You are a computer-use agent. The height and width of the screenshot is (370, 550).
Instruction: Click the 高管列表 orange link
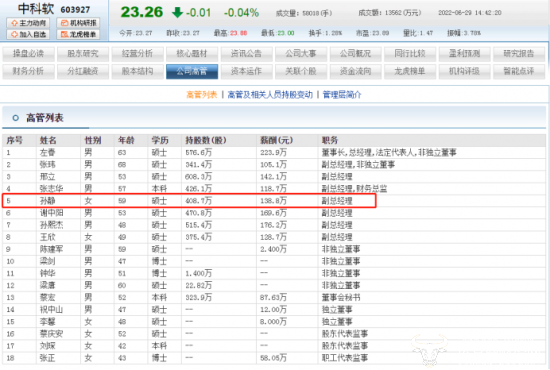[202, 95]
